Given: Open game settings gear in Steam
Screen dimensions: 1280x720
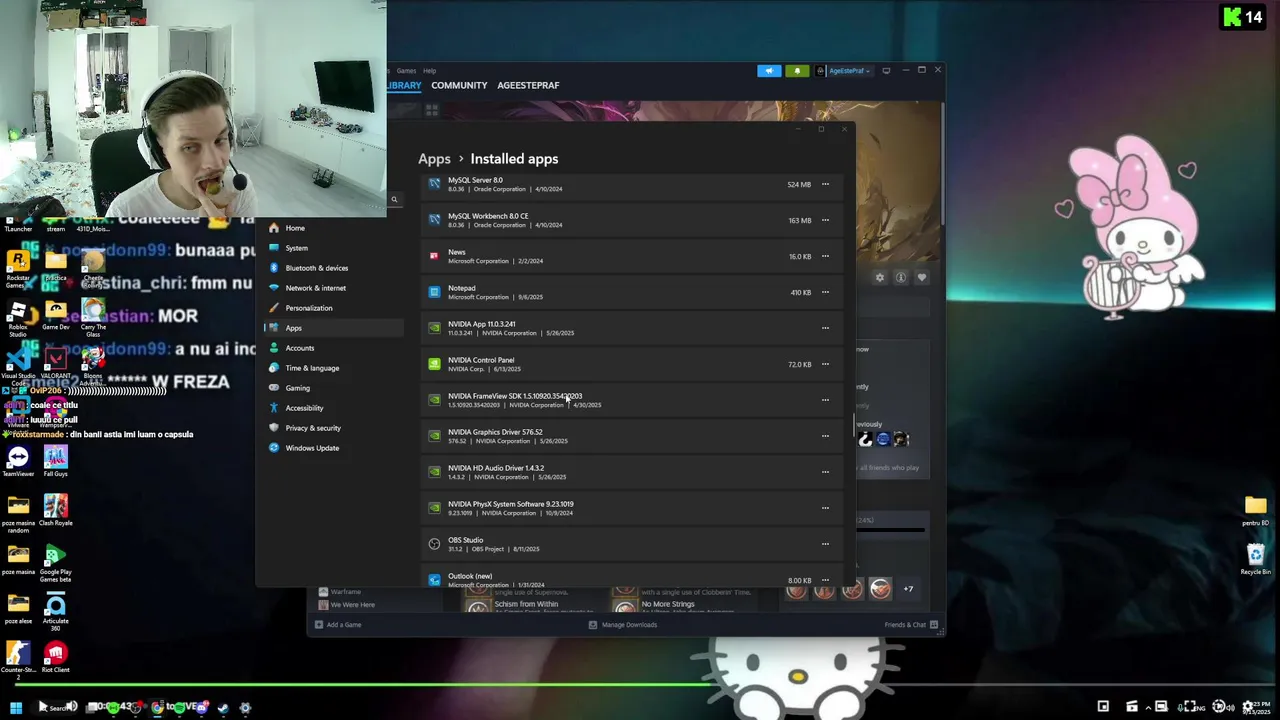Looking at the screenshot, I should click(x=880, y=277).
